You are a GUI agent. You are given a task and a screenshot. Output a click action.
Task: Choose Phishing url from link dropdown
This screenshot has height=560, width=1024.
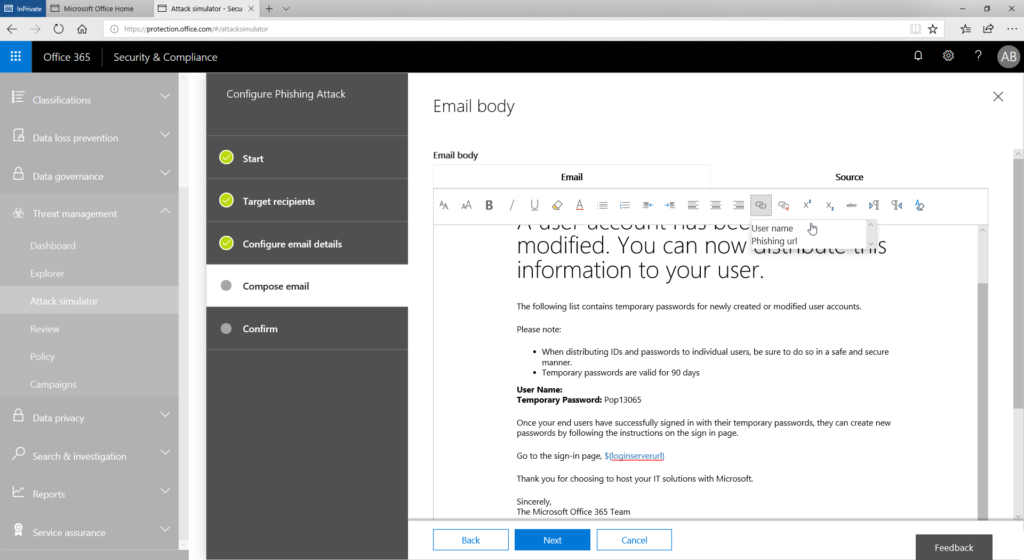click(x=774, y=241)
